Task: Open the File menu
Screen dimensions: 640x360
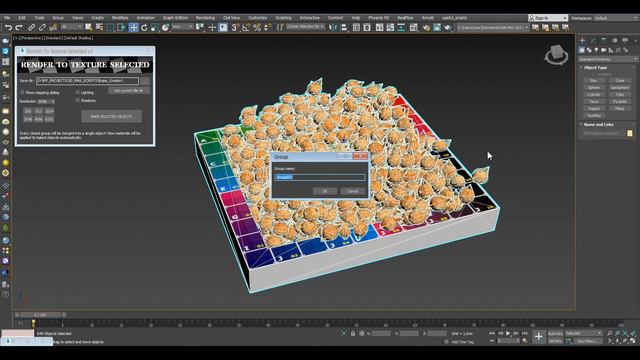Action: click(x=7, y=18)
